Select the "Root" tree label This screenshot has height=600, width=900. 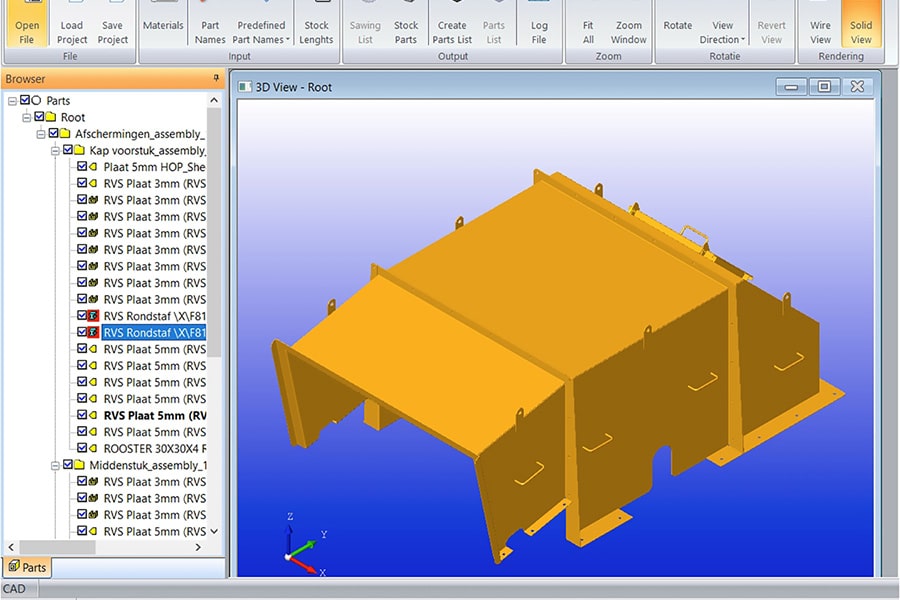[x=73, y=117]
